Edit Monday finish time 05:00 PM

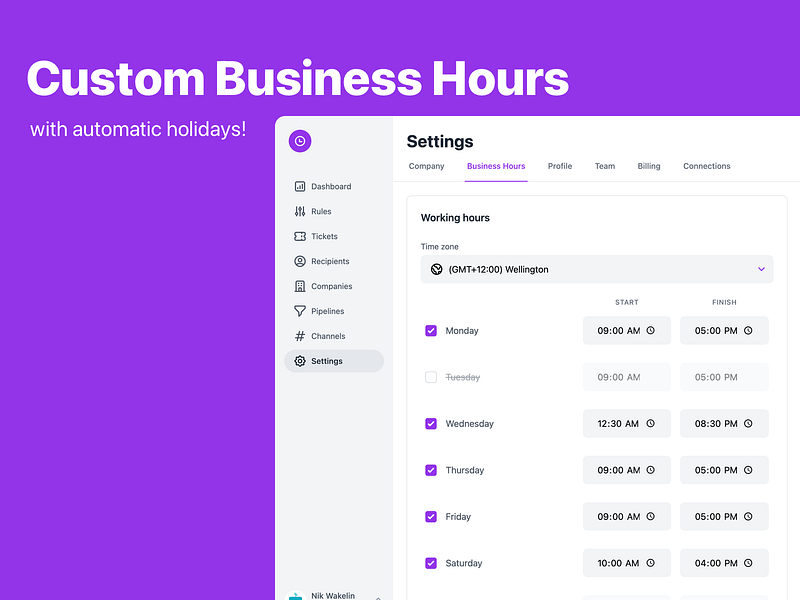(724, 331)
